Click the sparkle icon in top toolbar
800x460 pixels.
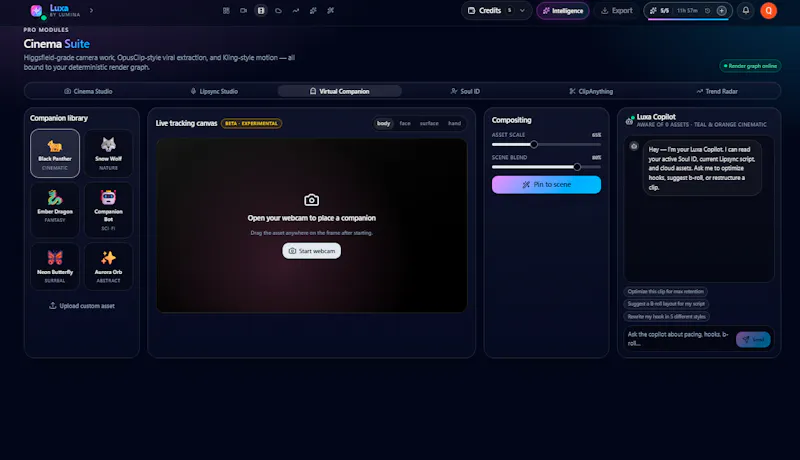pos(313,10)
